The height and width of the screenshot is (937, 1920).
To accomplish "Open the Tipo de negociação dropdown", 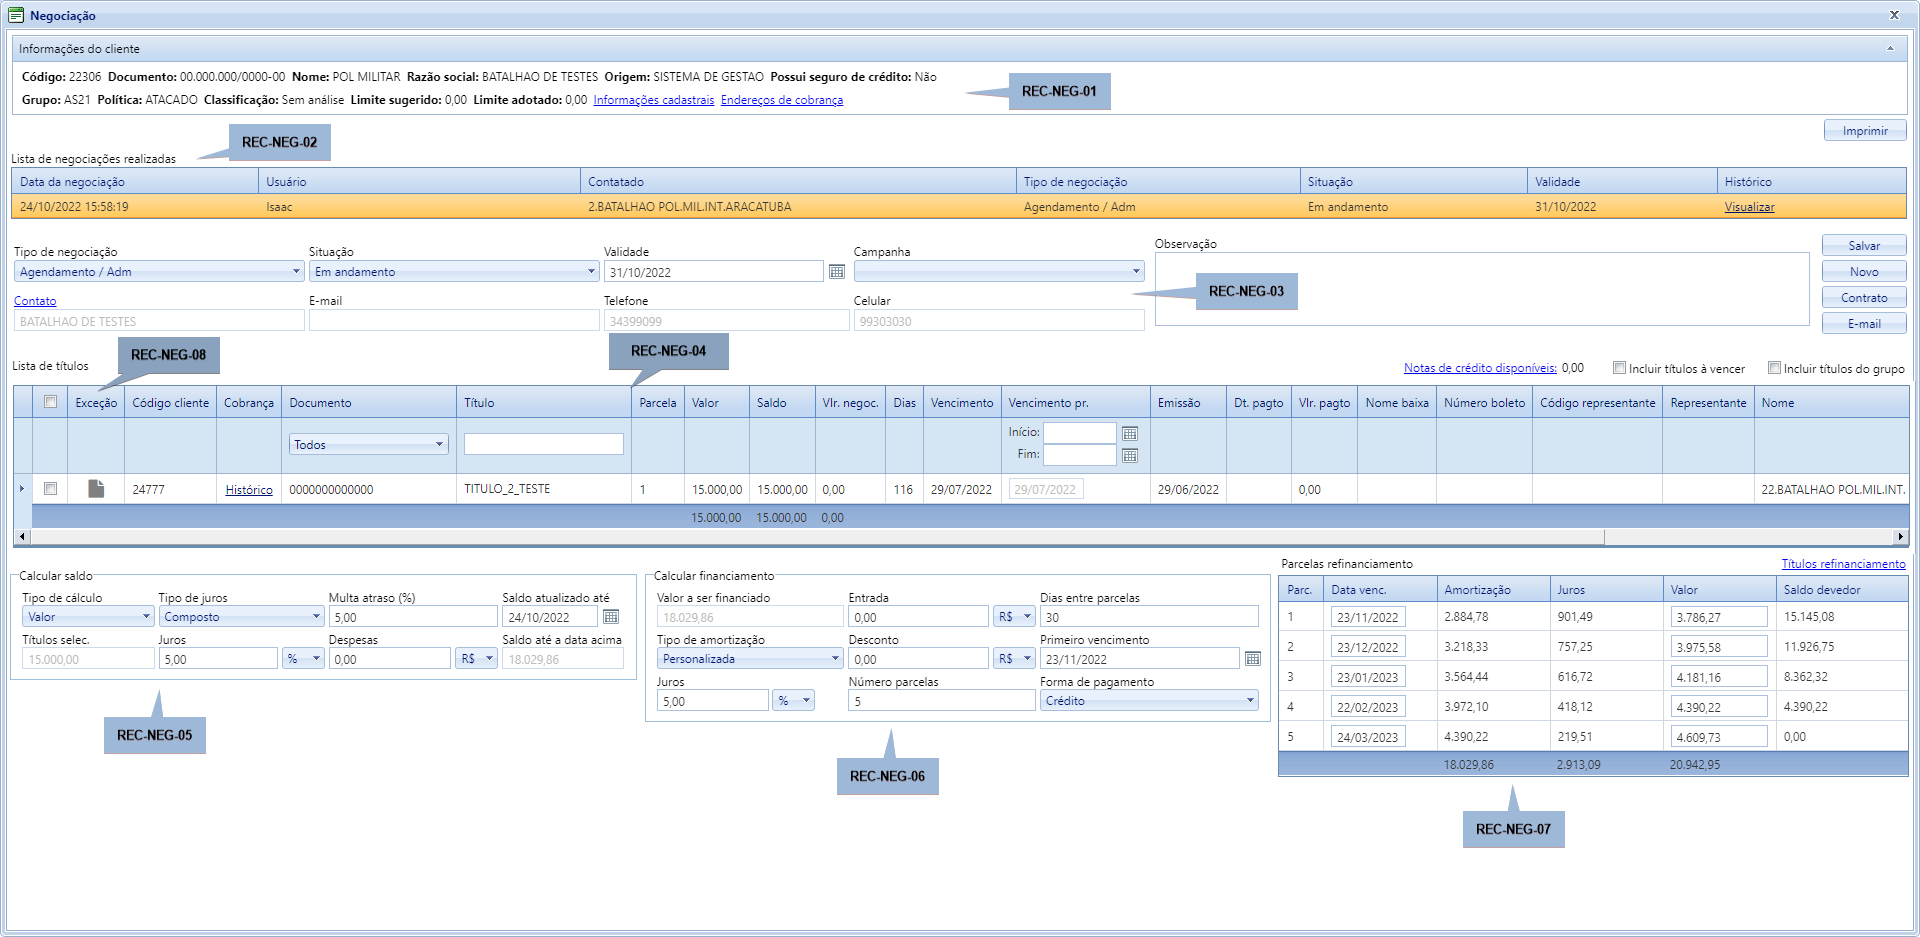I will [159, 272].
